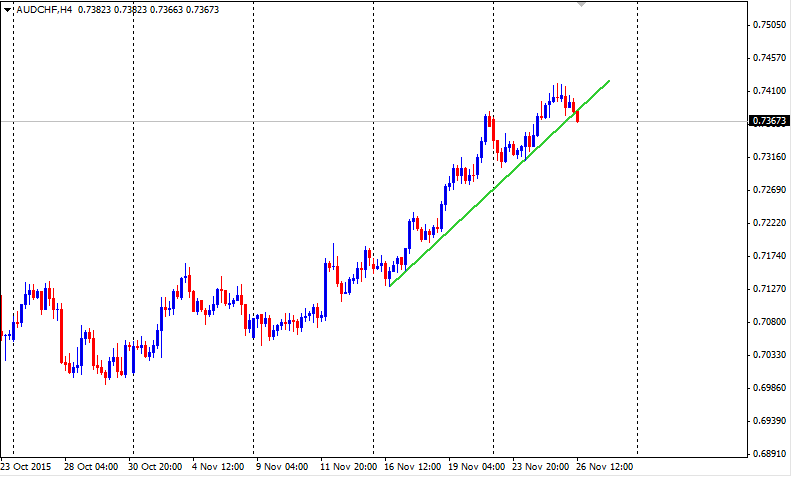Select the AUDCHF,H4 chart title text

point(44,10)
